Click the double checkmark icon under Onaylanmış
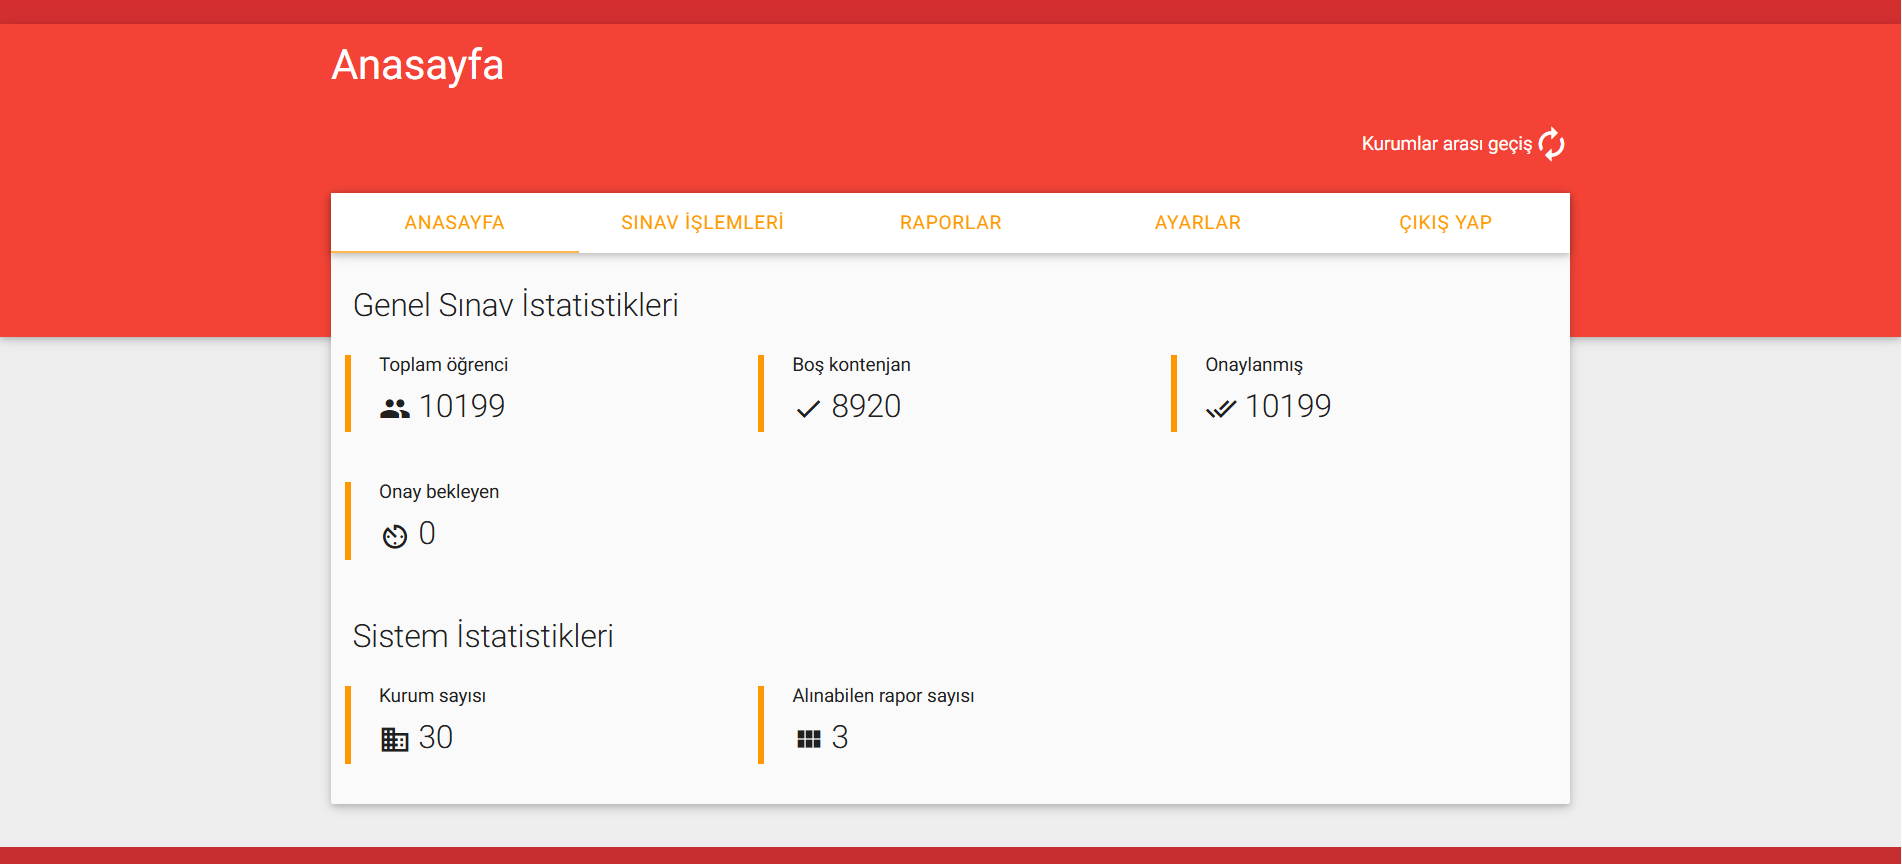The width and height of the screenshot is (1902, 864). coord(1221,408)
